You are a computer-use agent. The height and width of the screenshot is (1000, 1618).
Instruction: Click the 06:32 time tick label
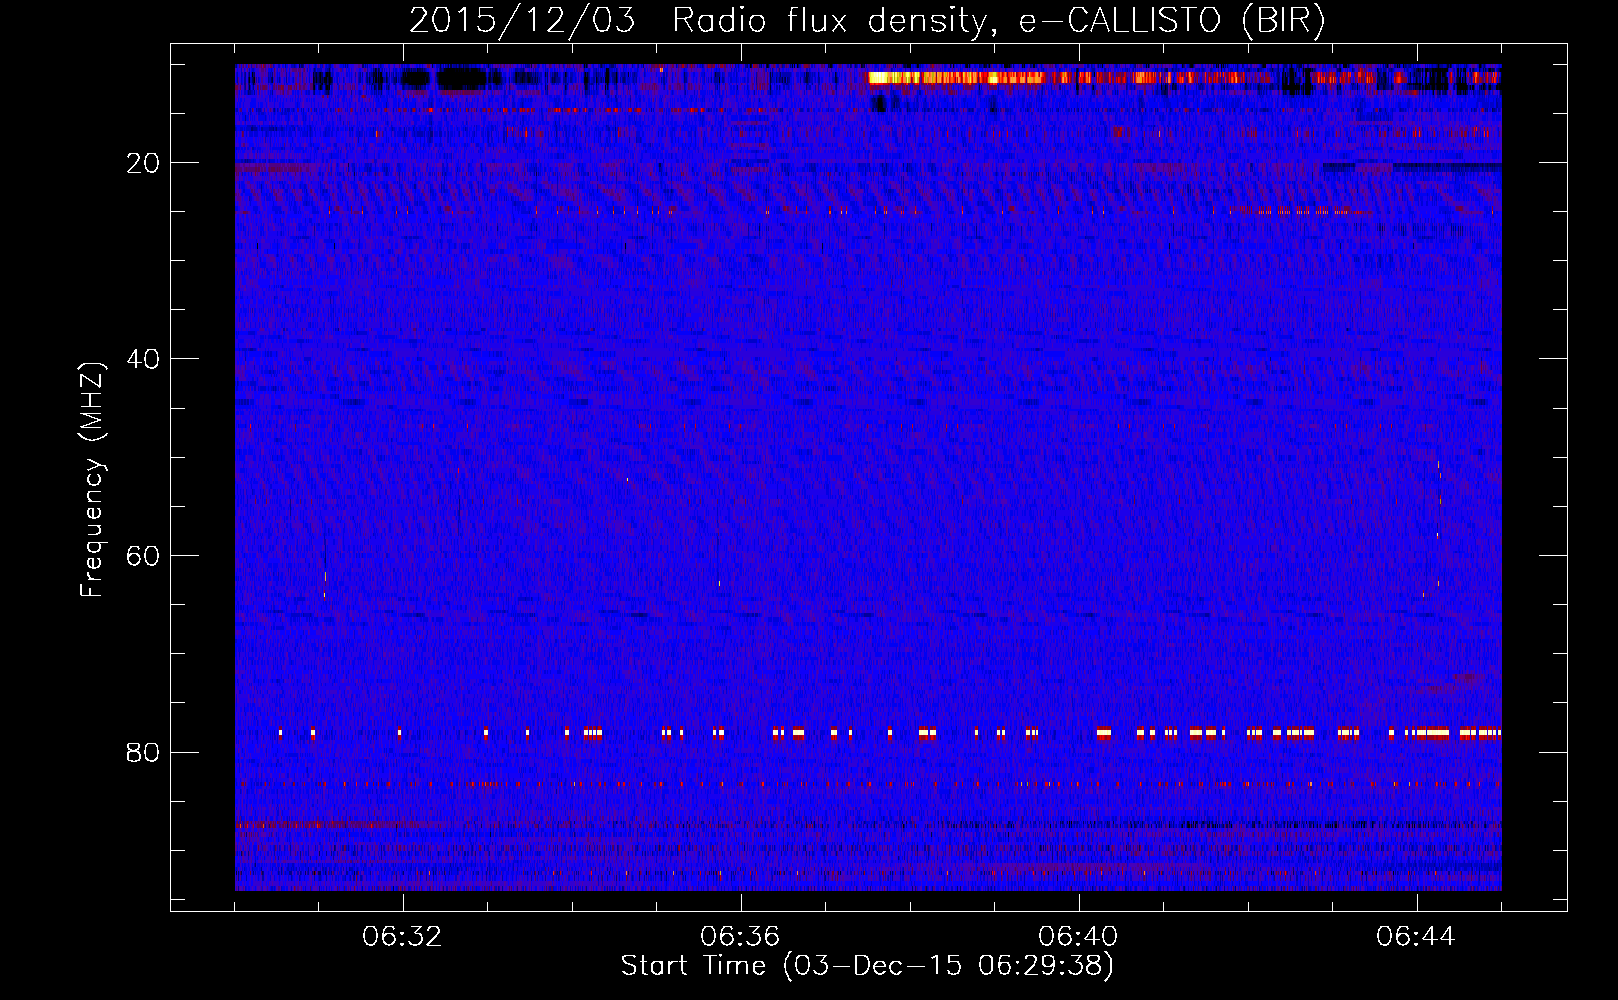(x=402, y=937)
